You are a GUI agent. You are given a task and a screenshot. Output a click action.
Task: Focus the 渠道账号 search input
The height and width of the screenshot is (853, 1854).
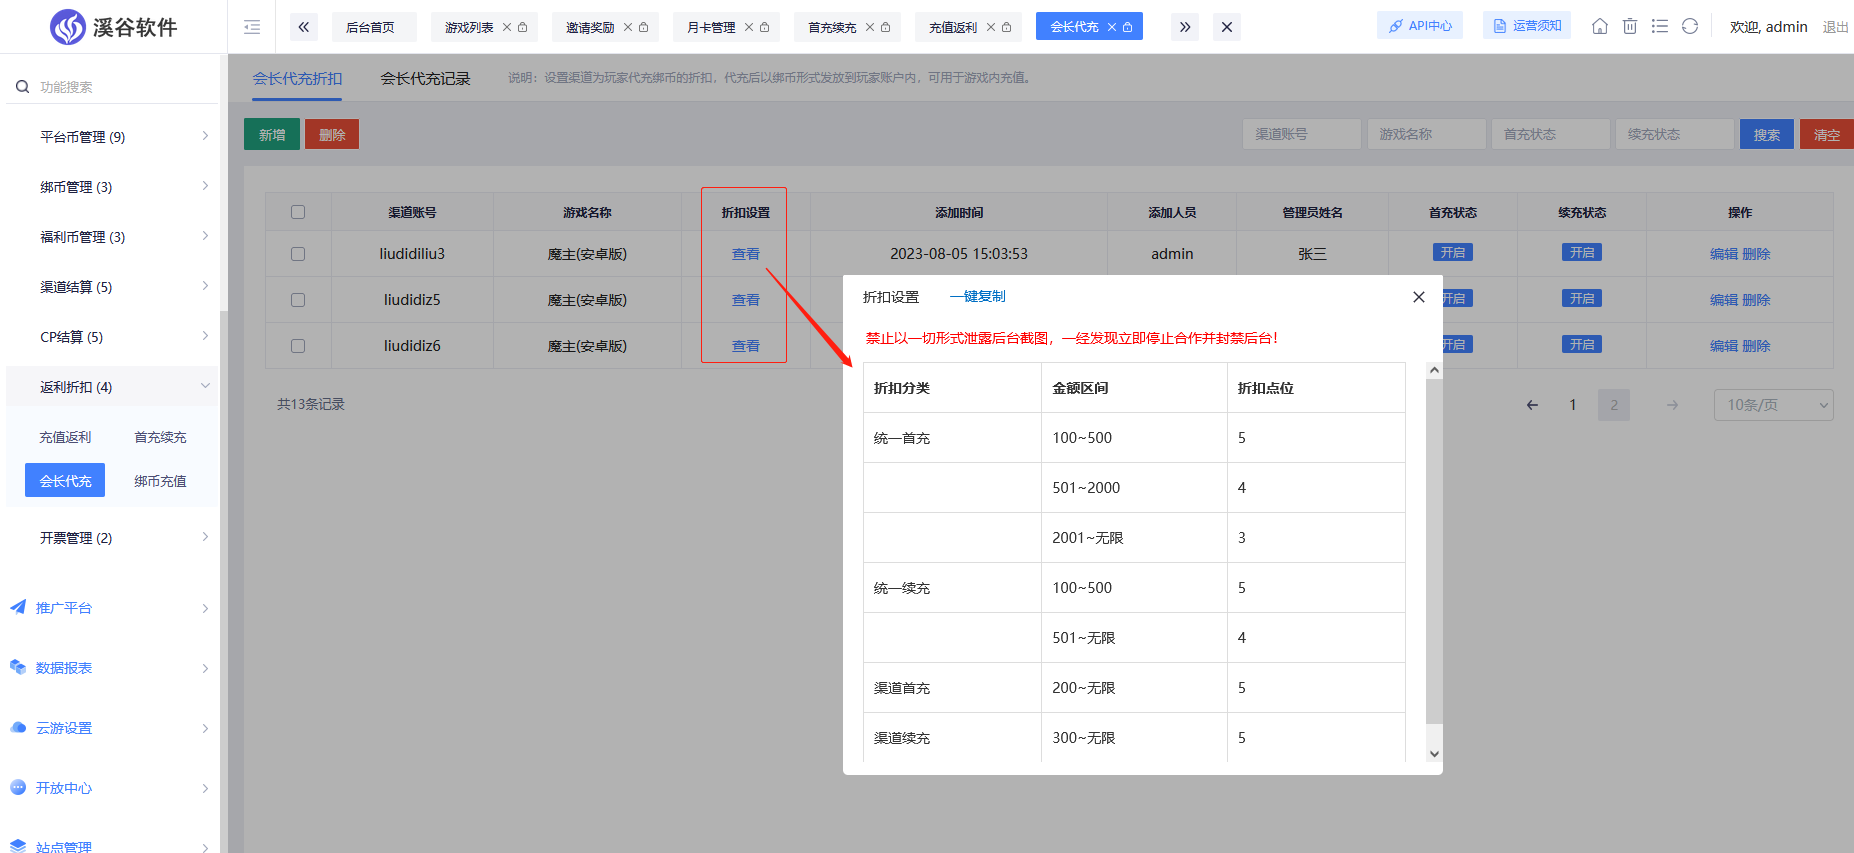pyautogui.click(x=1302, y=134)
